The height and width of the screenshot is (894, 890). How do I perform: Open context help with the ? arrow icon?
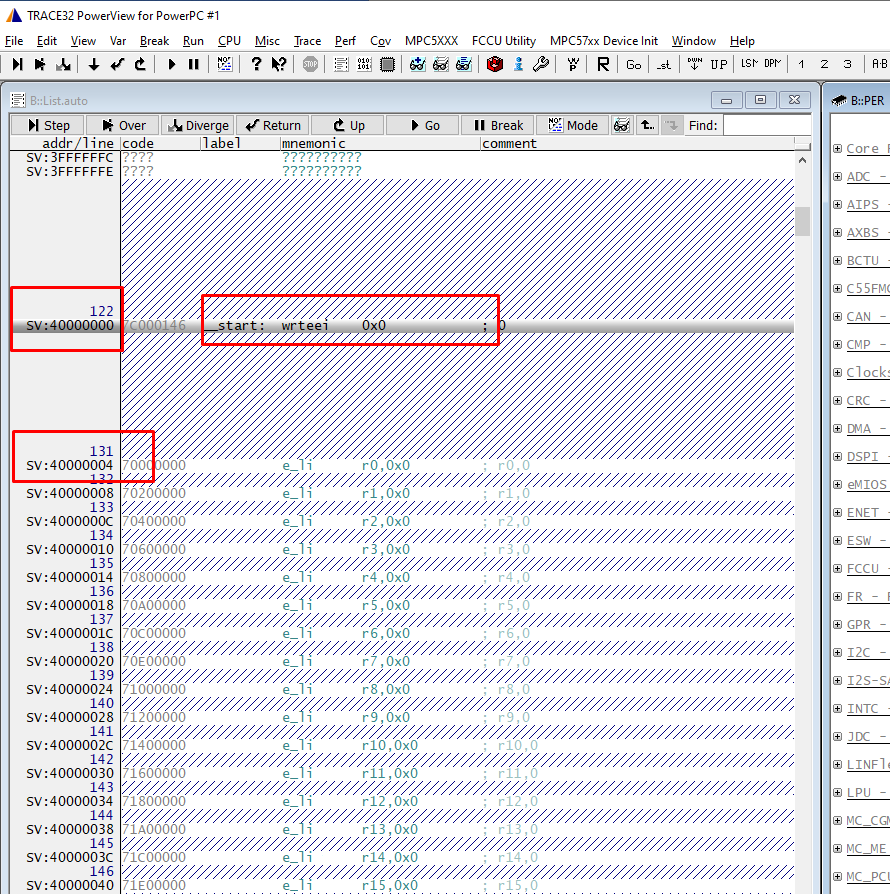pyautogui.click(x=280, y=64)
